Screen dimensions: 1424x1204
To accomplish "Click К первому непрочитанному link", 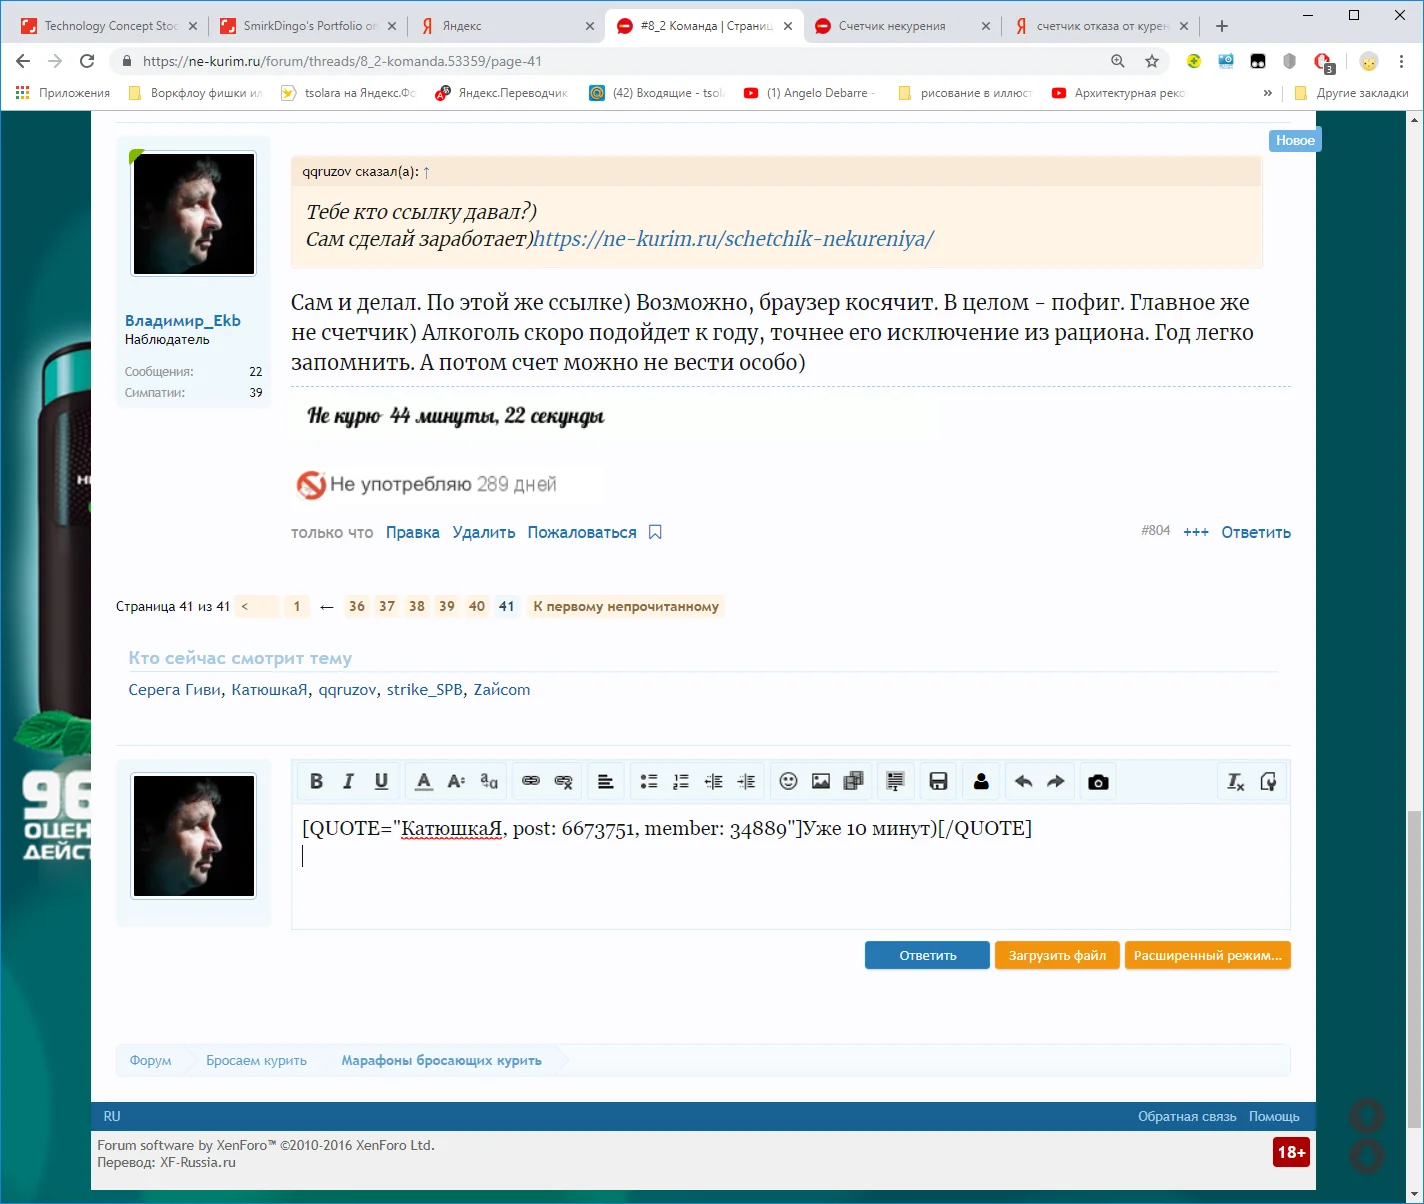I will tap(626, 606).
